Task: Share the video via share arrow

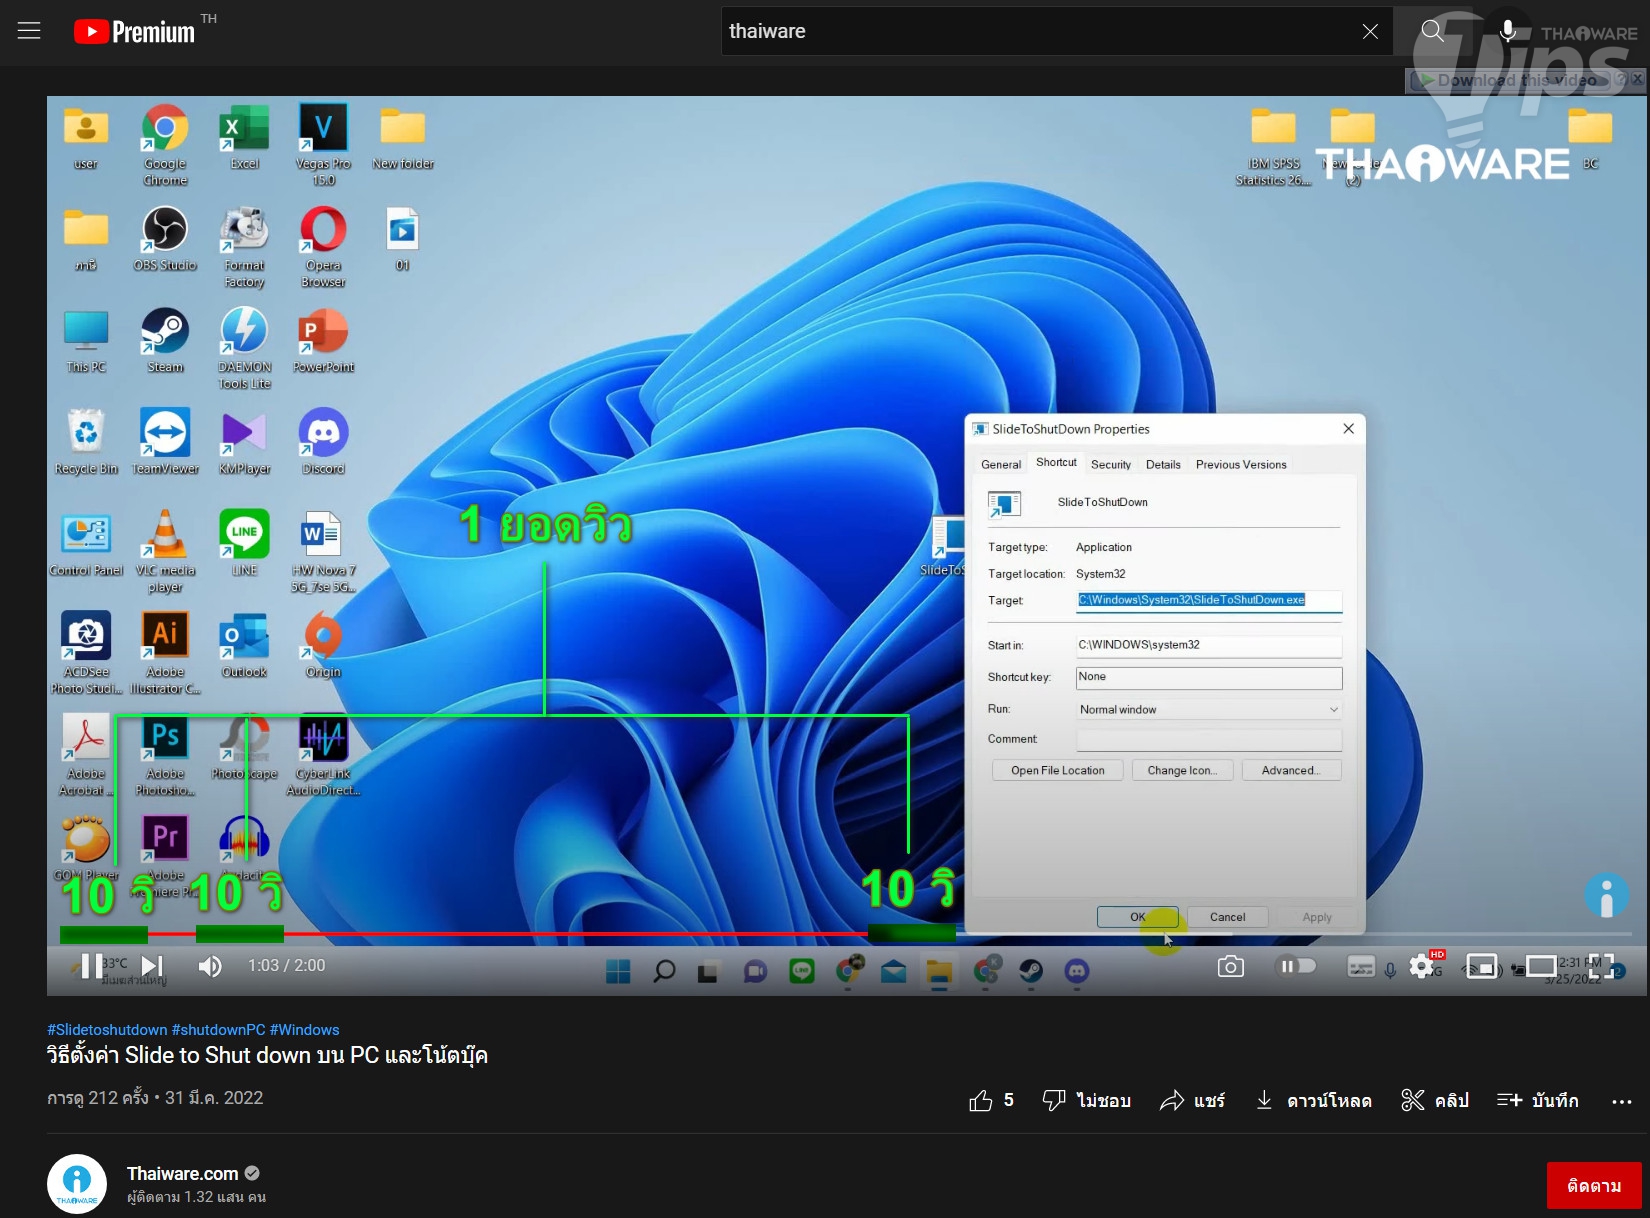Action: pos(1172,1100)
